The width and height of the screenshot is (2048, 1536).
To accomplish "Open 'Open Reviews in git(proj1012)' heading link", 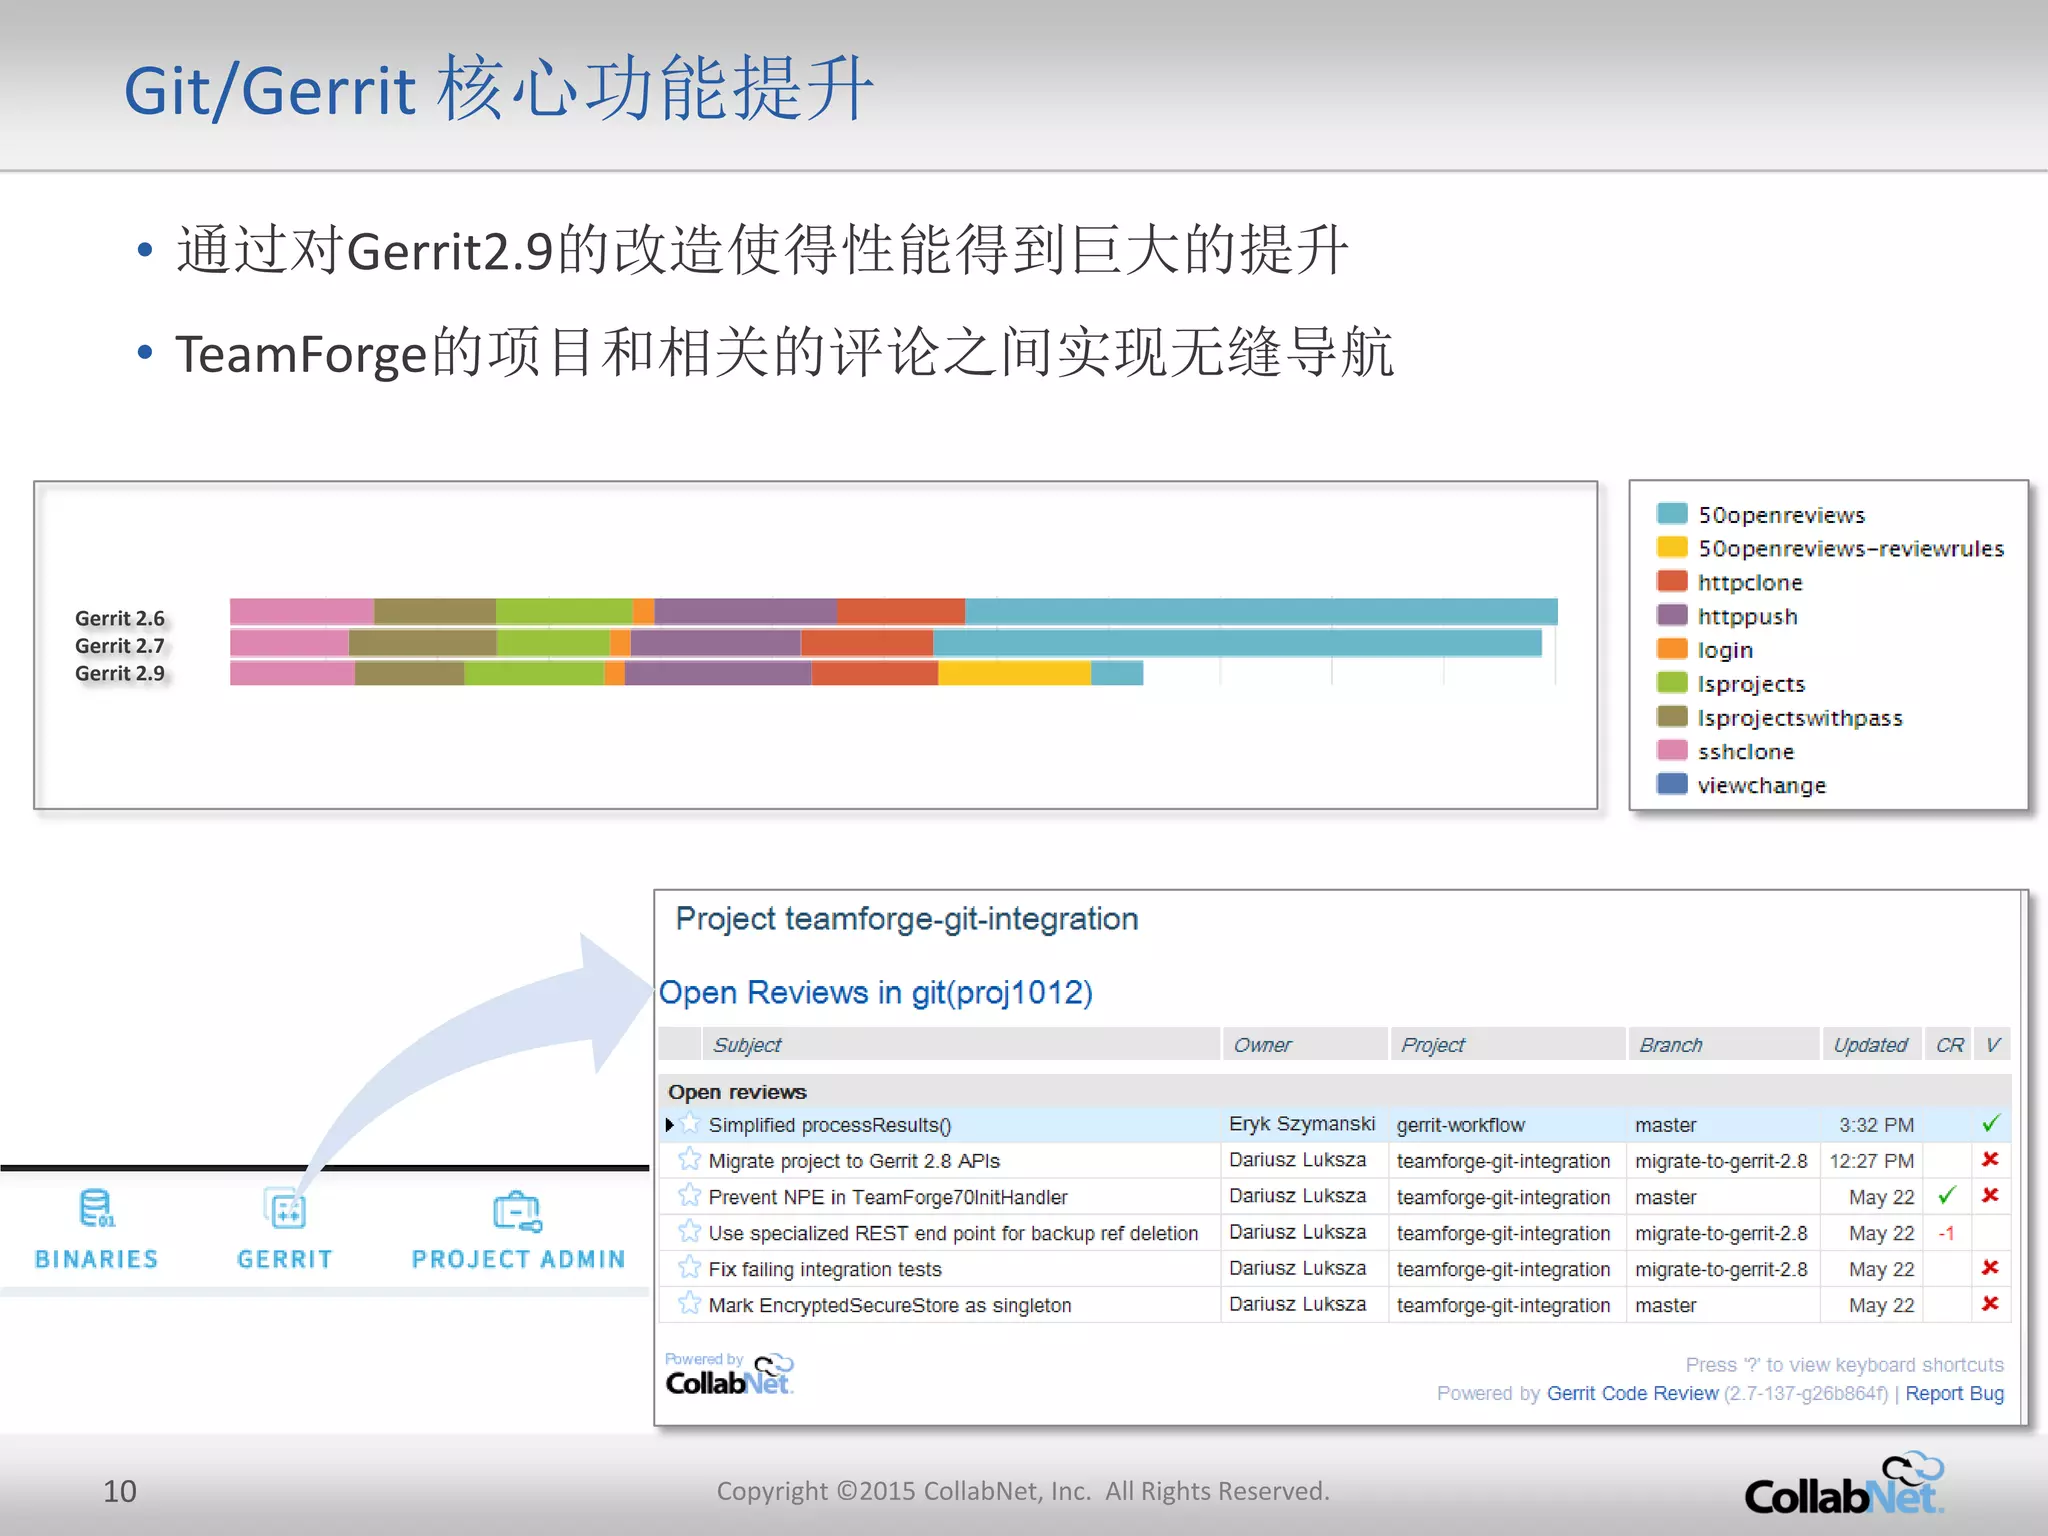I will pos(876,993).
